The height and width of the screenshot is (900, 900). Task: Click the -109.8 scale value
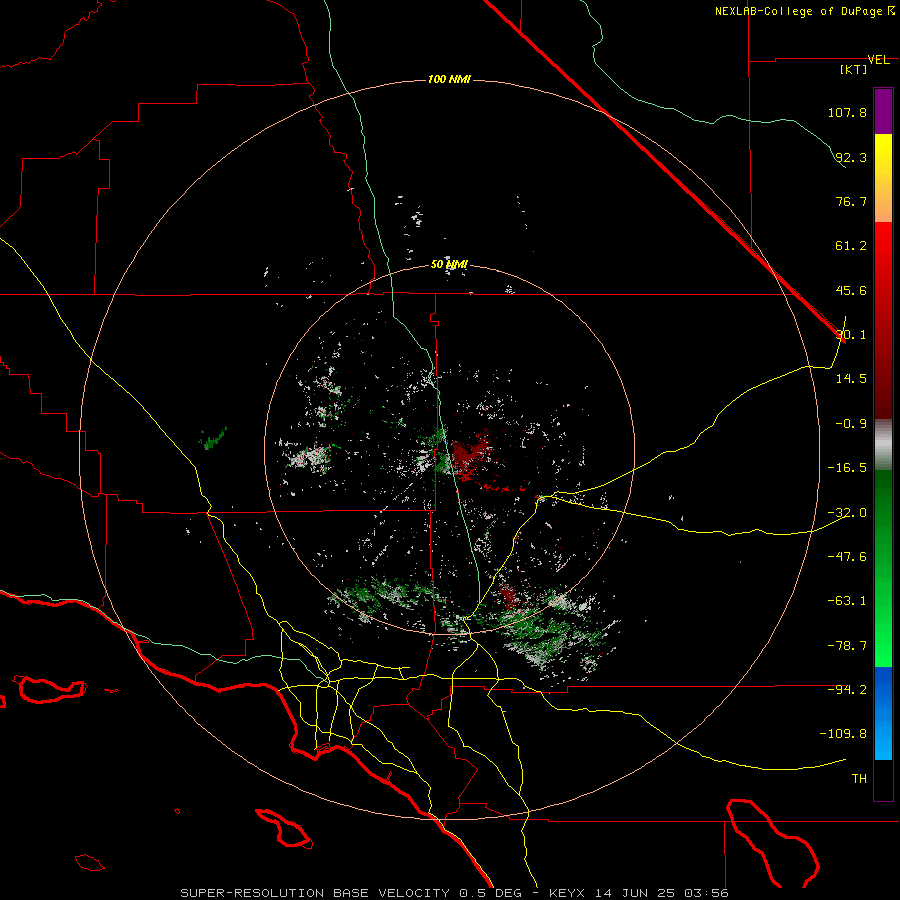click(x=844, y=734)
